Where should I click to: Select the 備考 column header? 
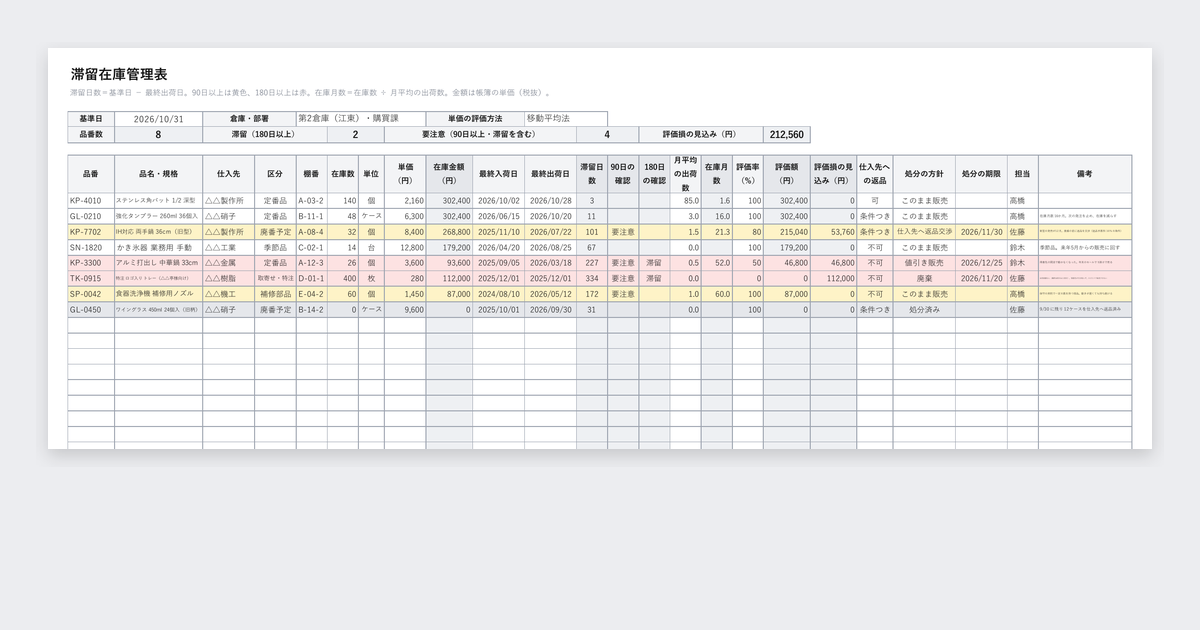1085,173
